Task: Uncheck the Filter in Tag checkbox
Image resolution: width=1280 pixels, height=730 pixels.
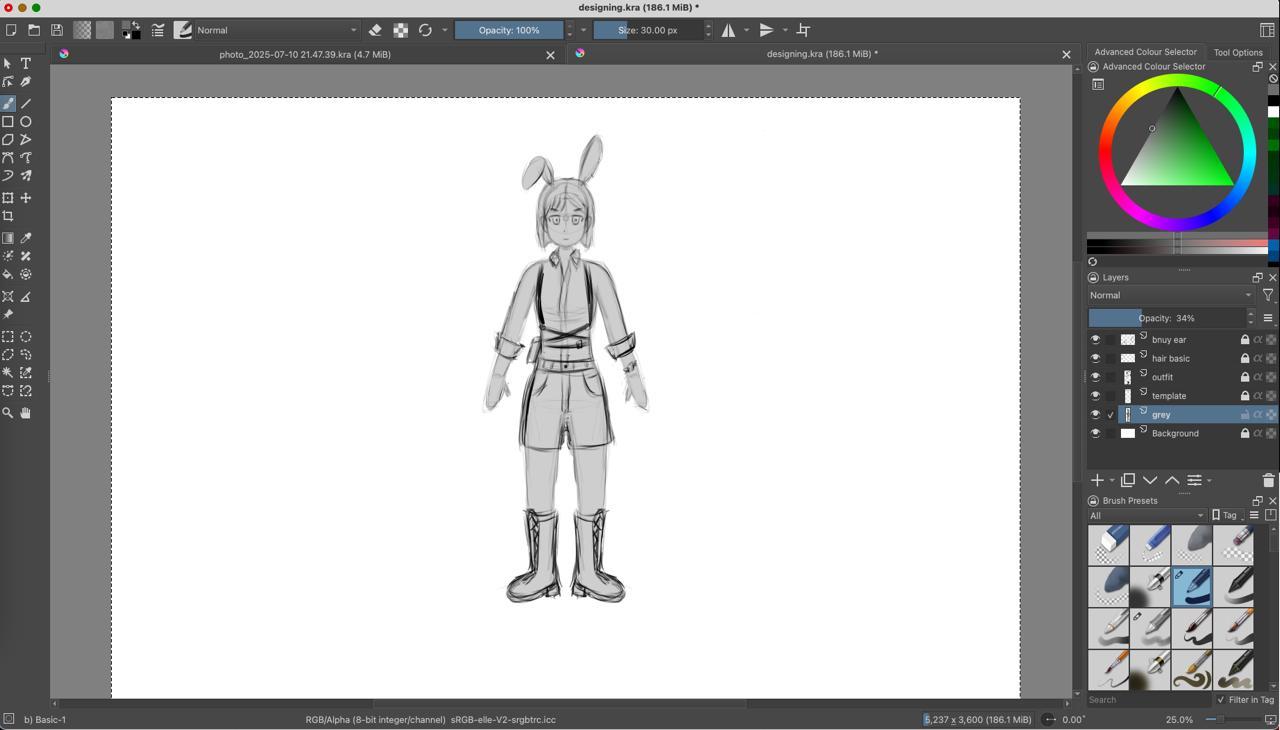Action: tap(1221, 700)
